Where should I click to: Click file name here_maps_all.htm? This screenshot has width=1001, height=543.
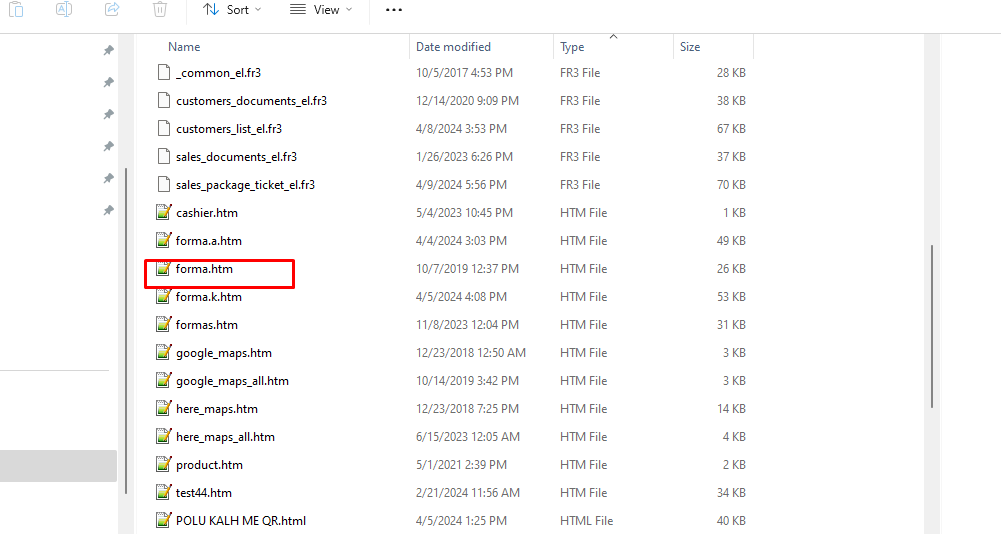coord(225,437)
